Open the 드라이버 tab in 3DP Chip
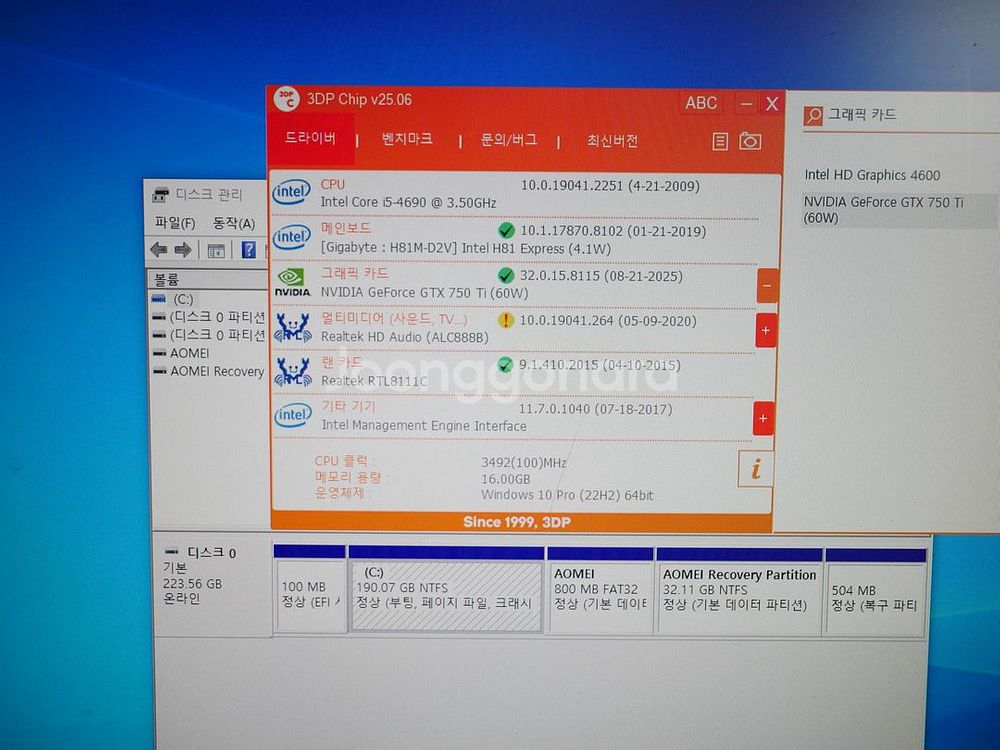 click(x=311, y=139)
